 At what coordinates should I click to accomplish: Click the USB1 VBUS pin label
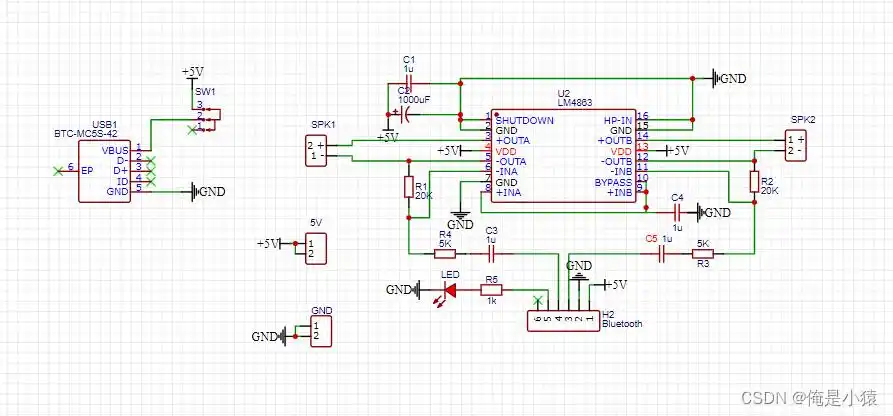point(117,150)
